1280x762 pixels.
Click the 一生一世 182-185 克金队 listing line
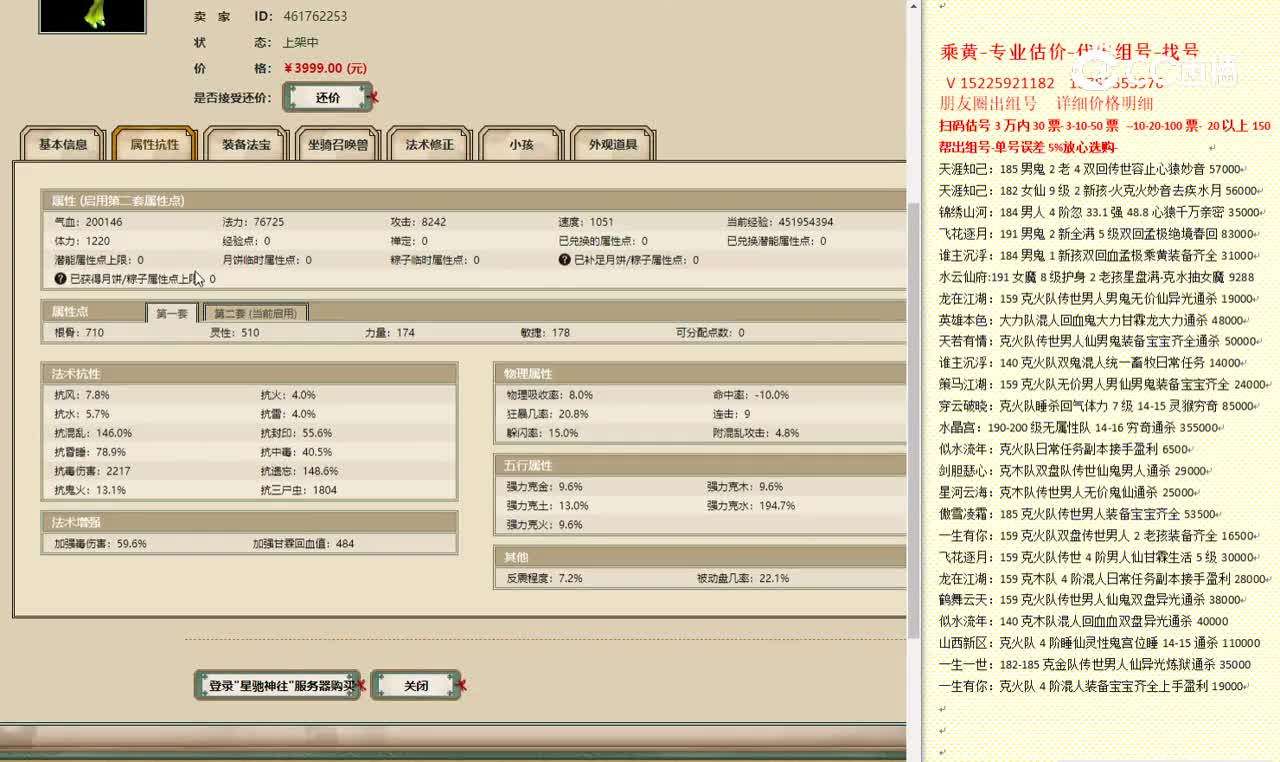pos(1095,664)
